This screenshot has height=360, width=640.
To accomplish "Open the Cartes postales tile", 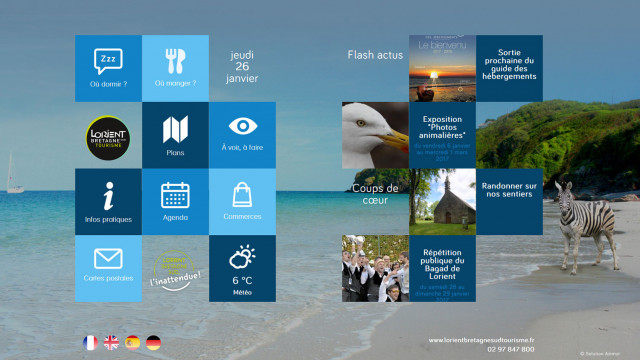I will [108, 269].
